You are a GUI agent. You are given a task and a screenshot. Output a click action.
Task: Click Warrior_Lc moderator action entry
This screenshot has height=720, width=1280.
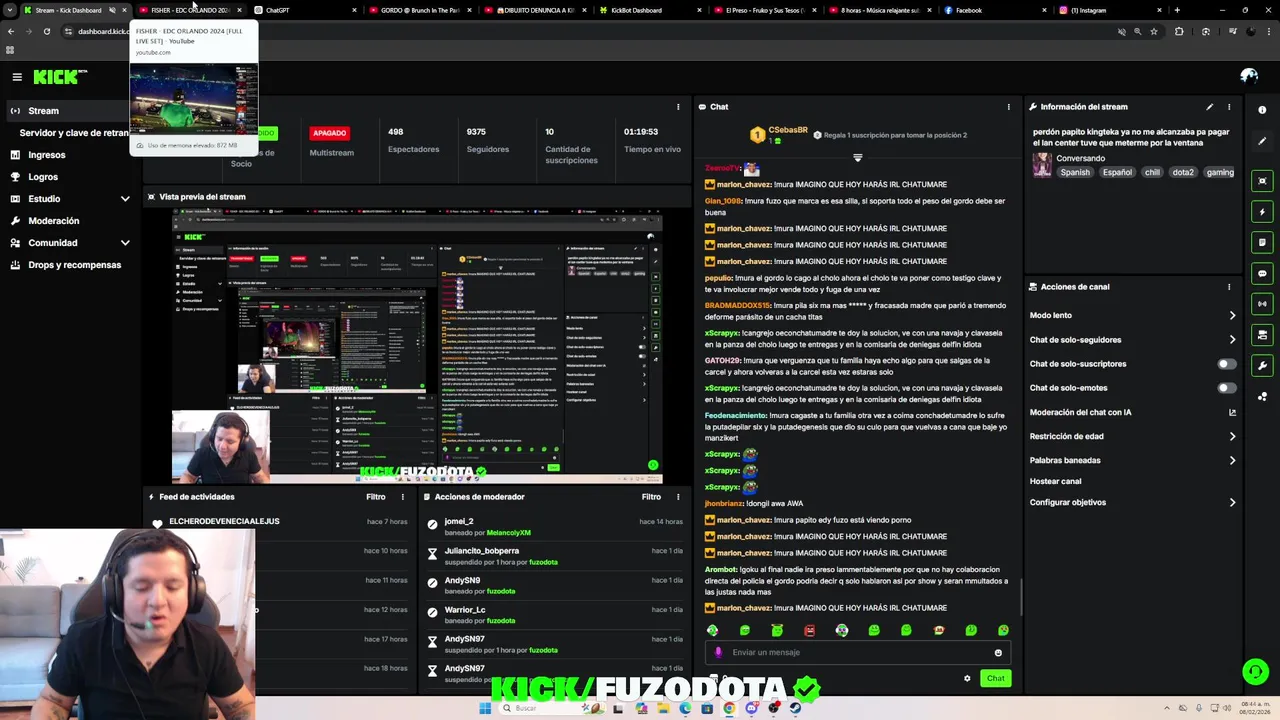[555, 615]
